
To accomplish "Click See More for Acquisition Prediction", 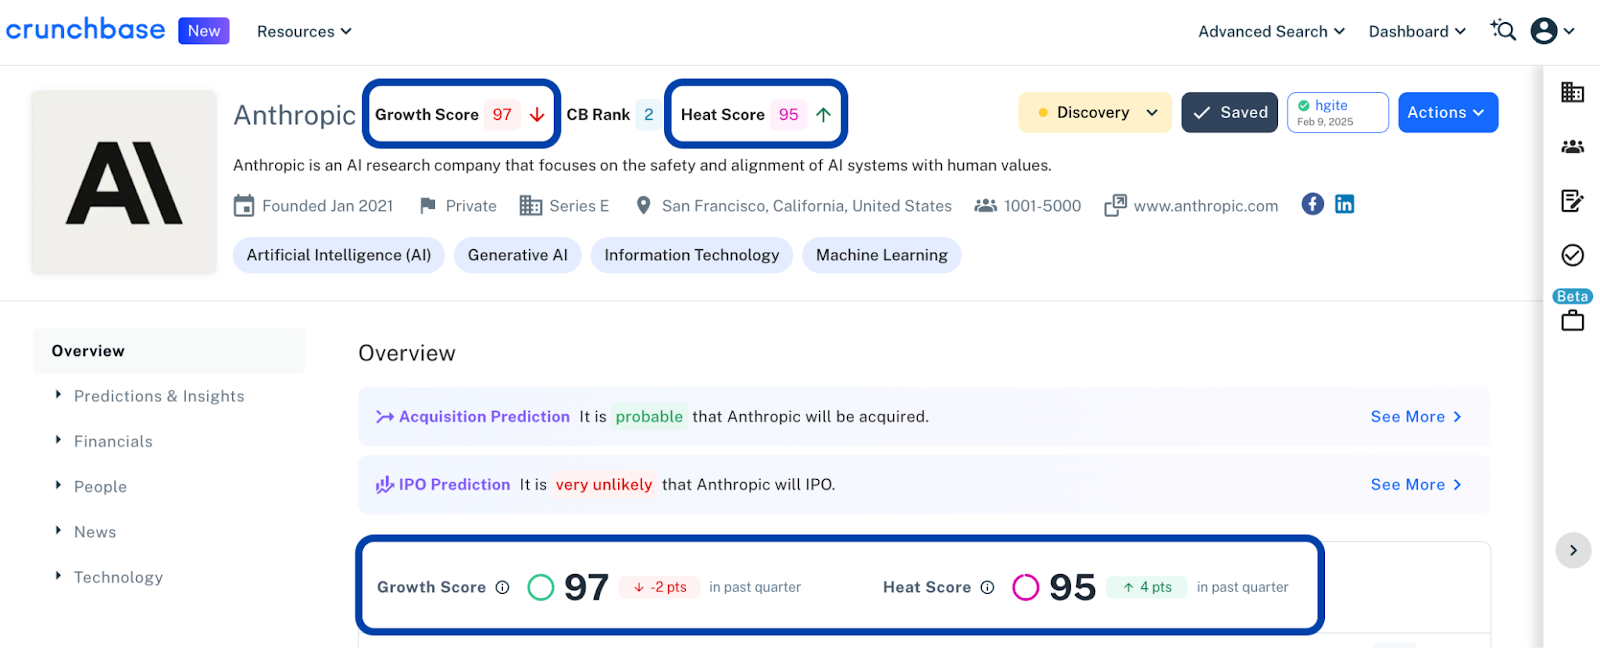I will [1416, 417].
